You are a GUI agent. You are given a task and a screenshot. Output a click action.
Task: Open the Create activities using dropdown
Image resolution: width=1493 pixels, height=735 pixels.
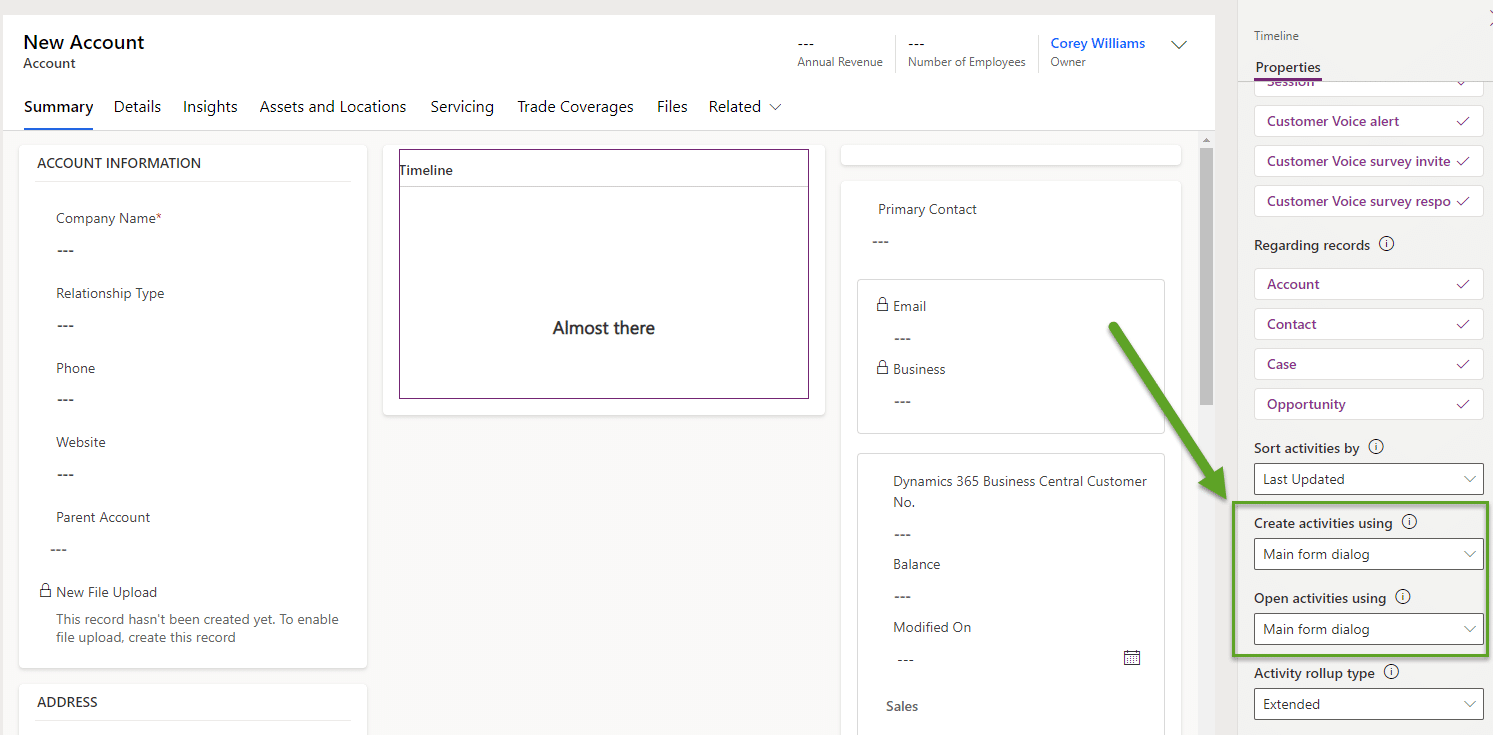1368,554
